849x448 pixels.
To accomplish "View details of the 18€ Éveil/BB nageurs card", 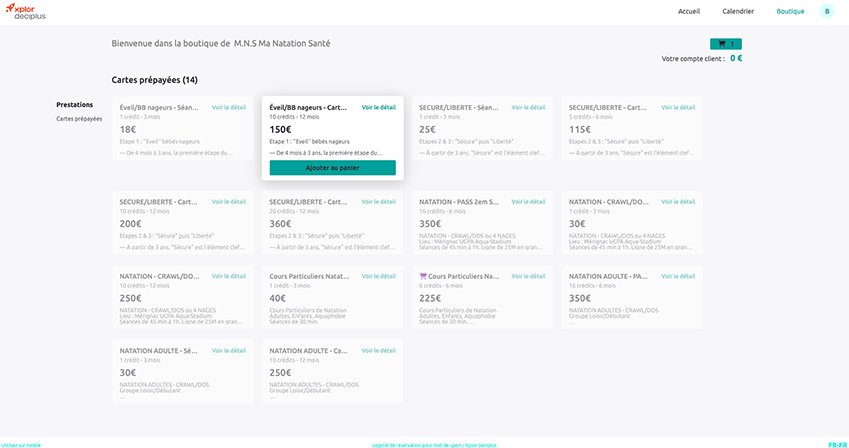I will click(228, 107).
